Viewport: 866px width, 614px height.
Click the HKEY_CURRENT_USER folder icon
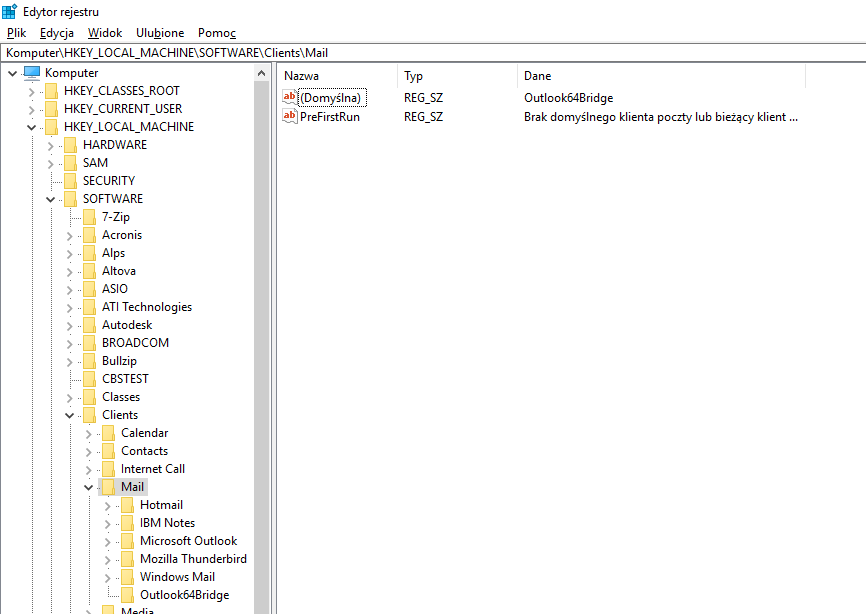tap(51, 109)
